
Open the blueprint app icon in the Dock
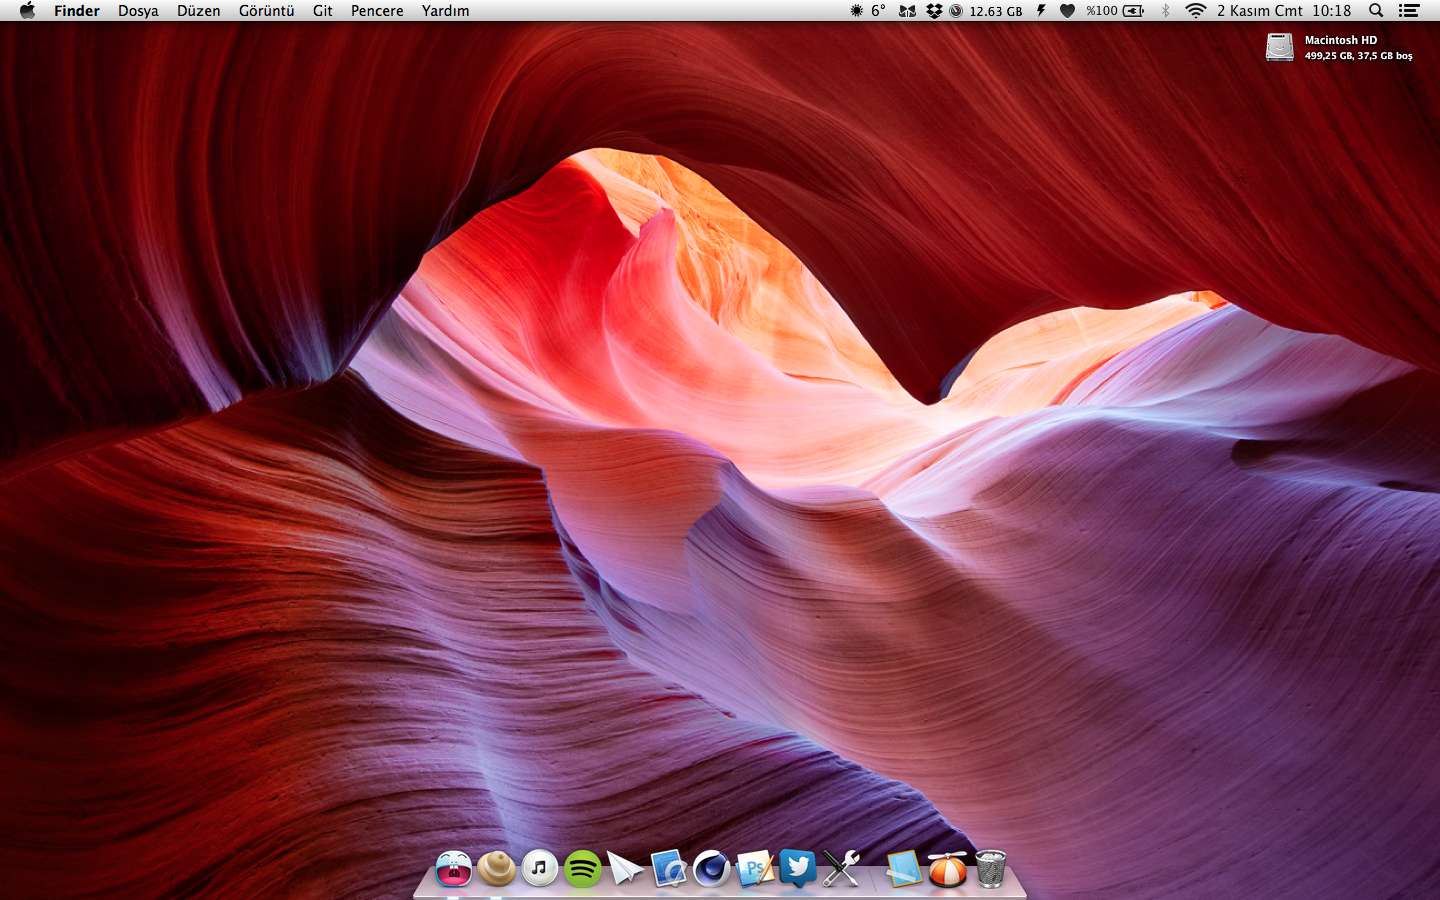coord(669,868)
